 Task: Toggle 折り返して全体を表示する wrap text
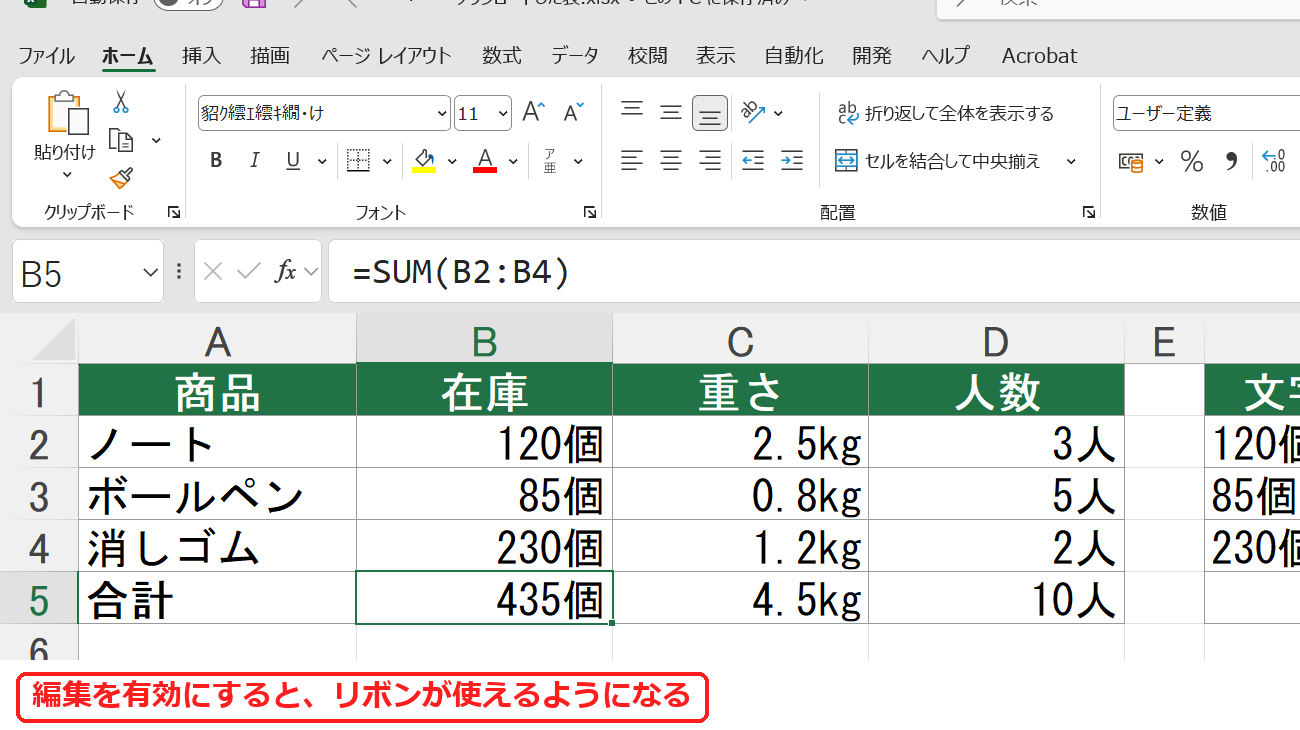(x=945, y=113)
